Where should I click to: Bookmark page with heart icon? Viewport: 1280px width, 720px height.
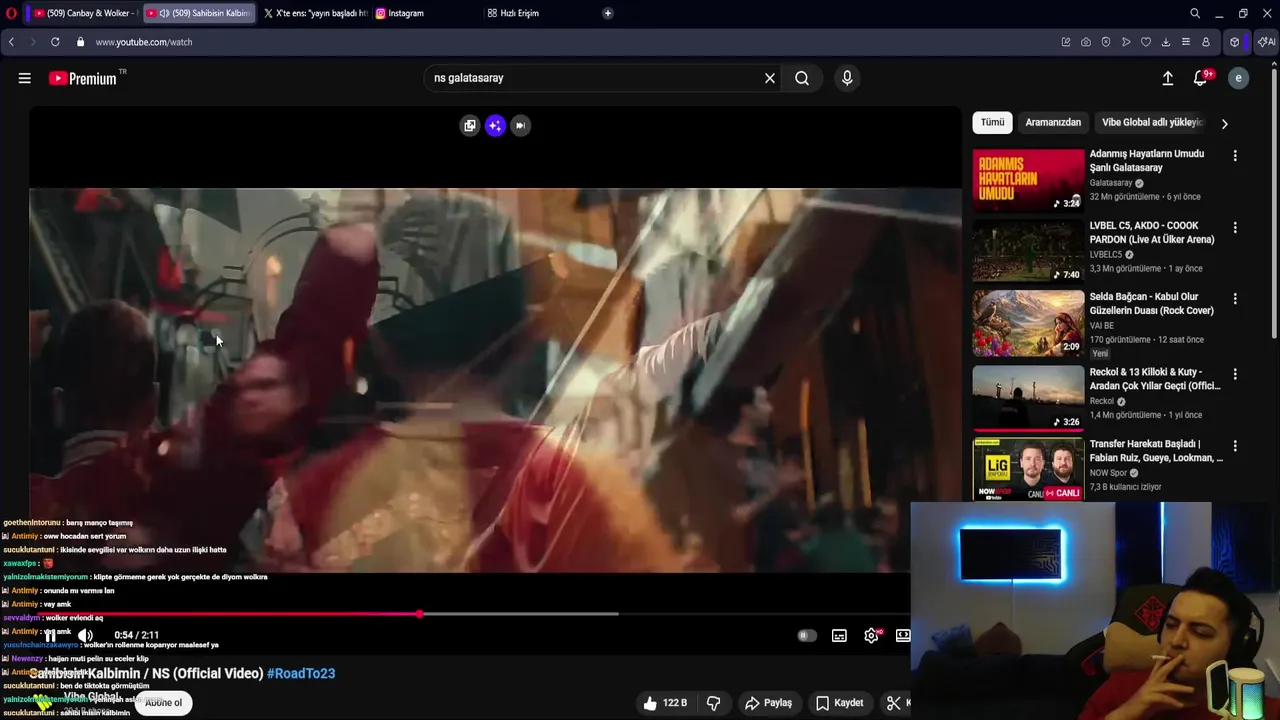point(1146,42)
